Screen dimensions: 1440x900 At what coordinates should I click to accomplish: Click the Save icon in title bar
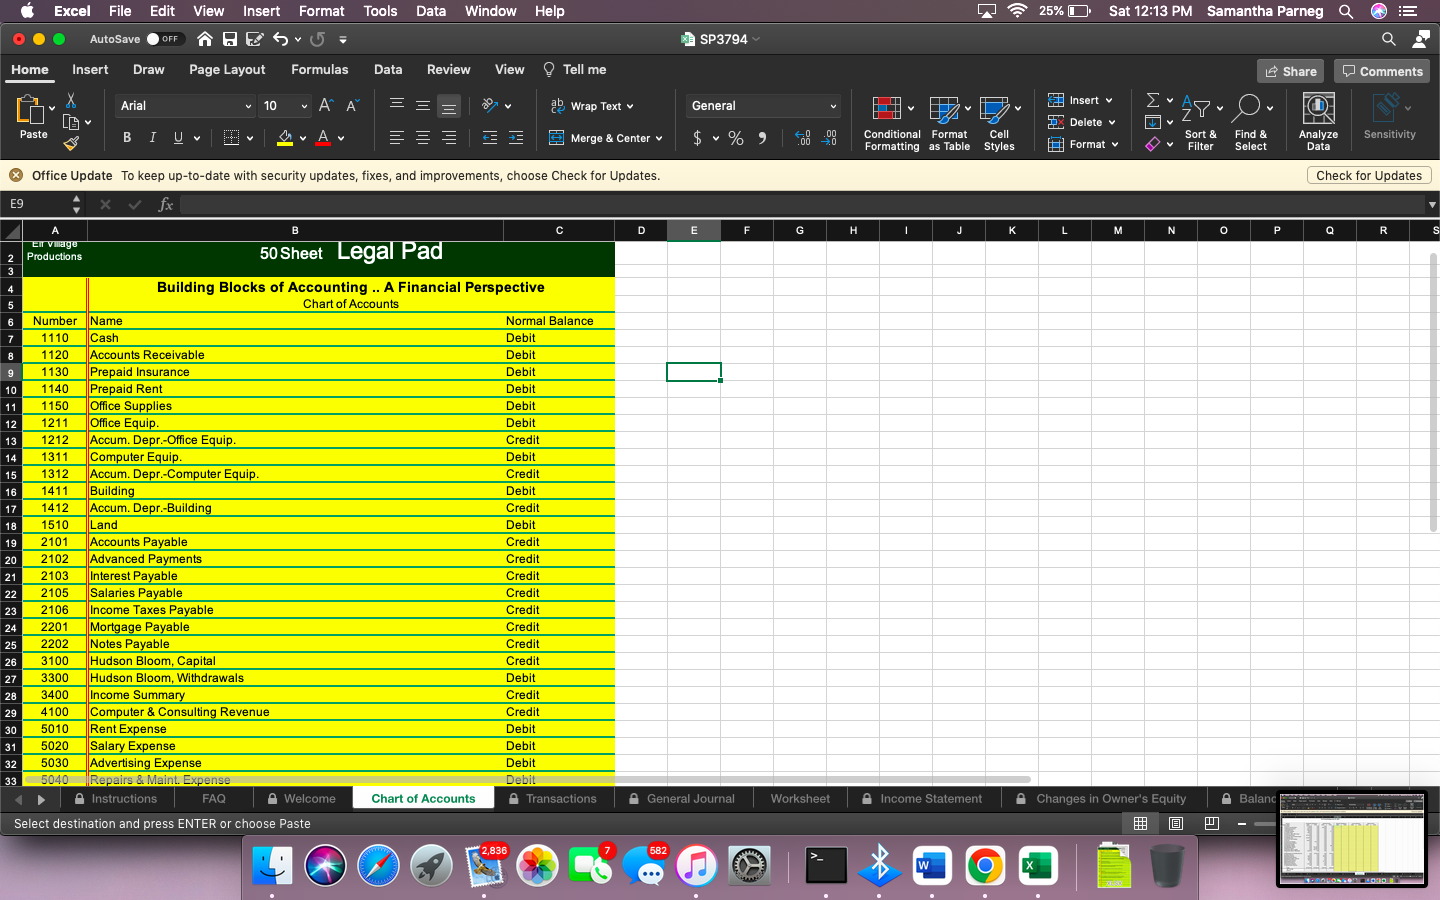tap(230, 39)
